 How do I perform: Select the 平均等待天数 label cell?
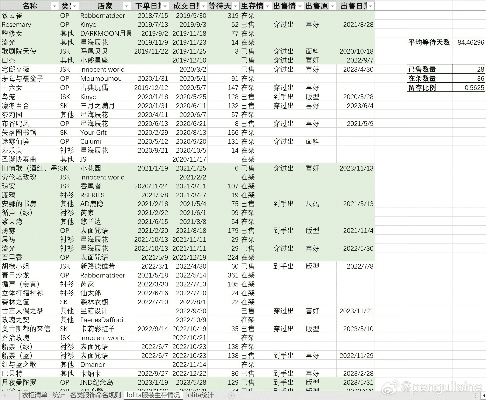430,42
